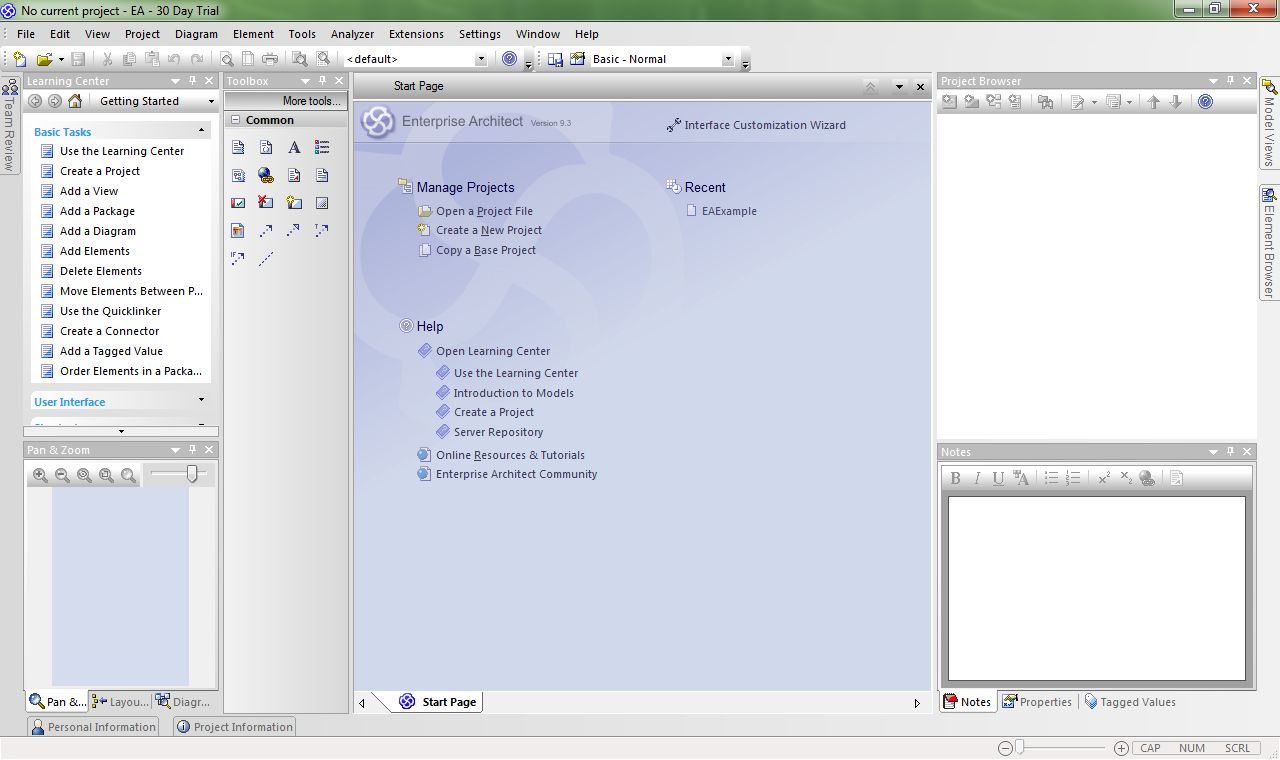
Task: Open the Analyzer menu
Action: click(x=352, y=34)
